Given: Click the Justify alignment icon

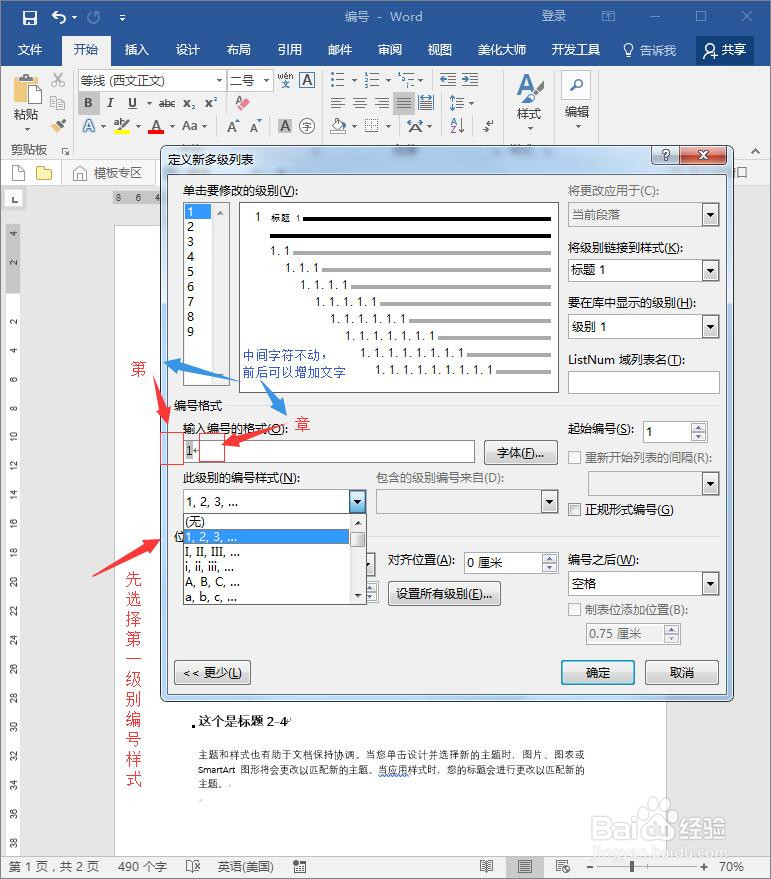Looking at the screenshot, I should point(404,103).
